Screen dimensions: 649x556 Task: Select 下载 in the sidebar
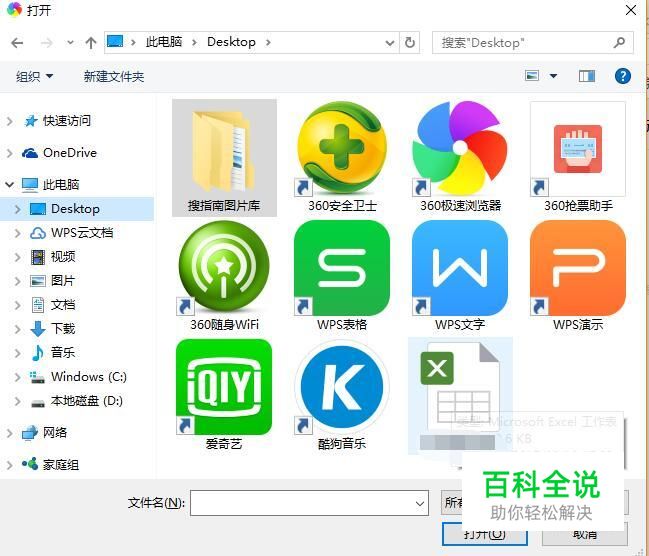click(x=63, y=328)
